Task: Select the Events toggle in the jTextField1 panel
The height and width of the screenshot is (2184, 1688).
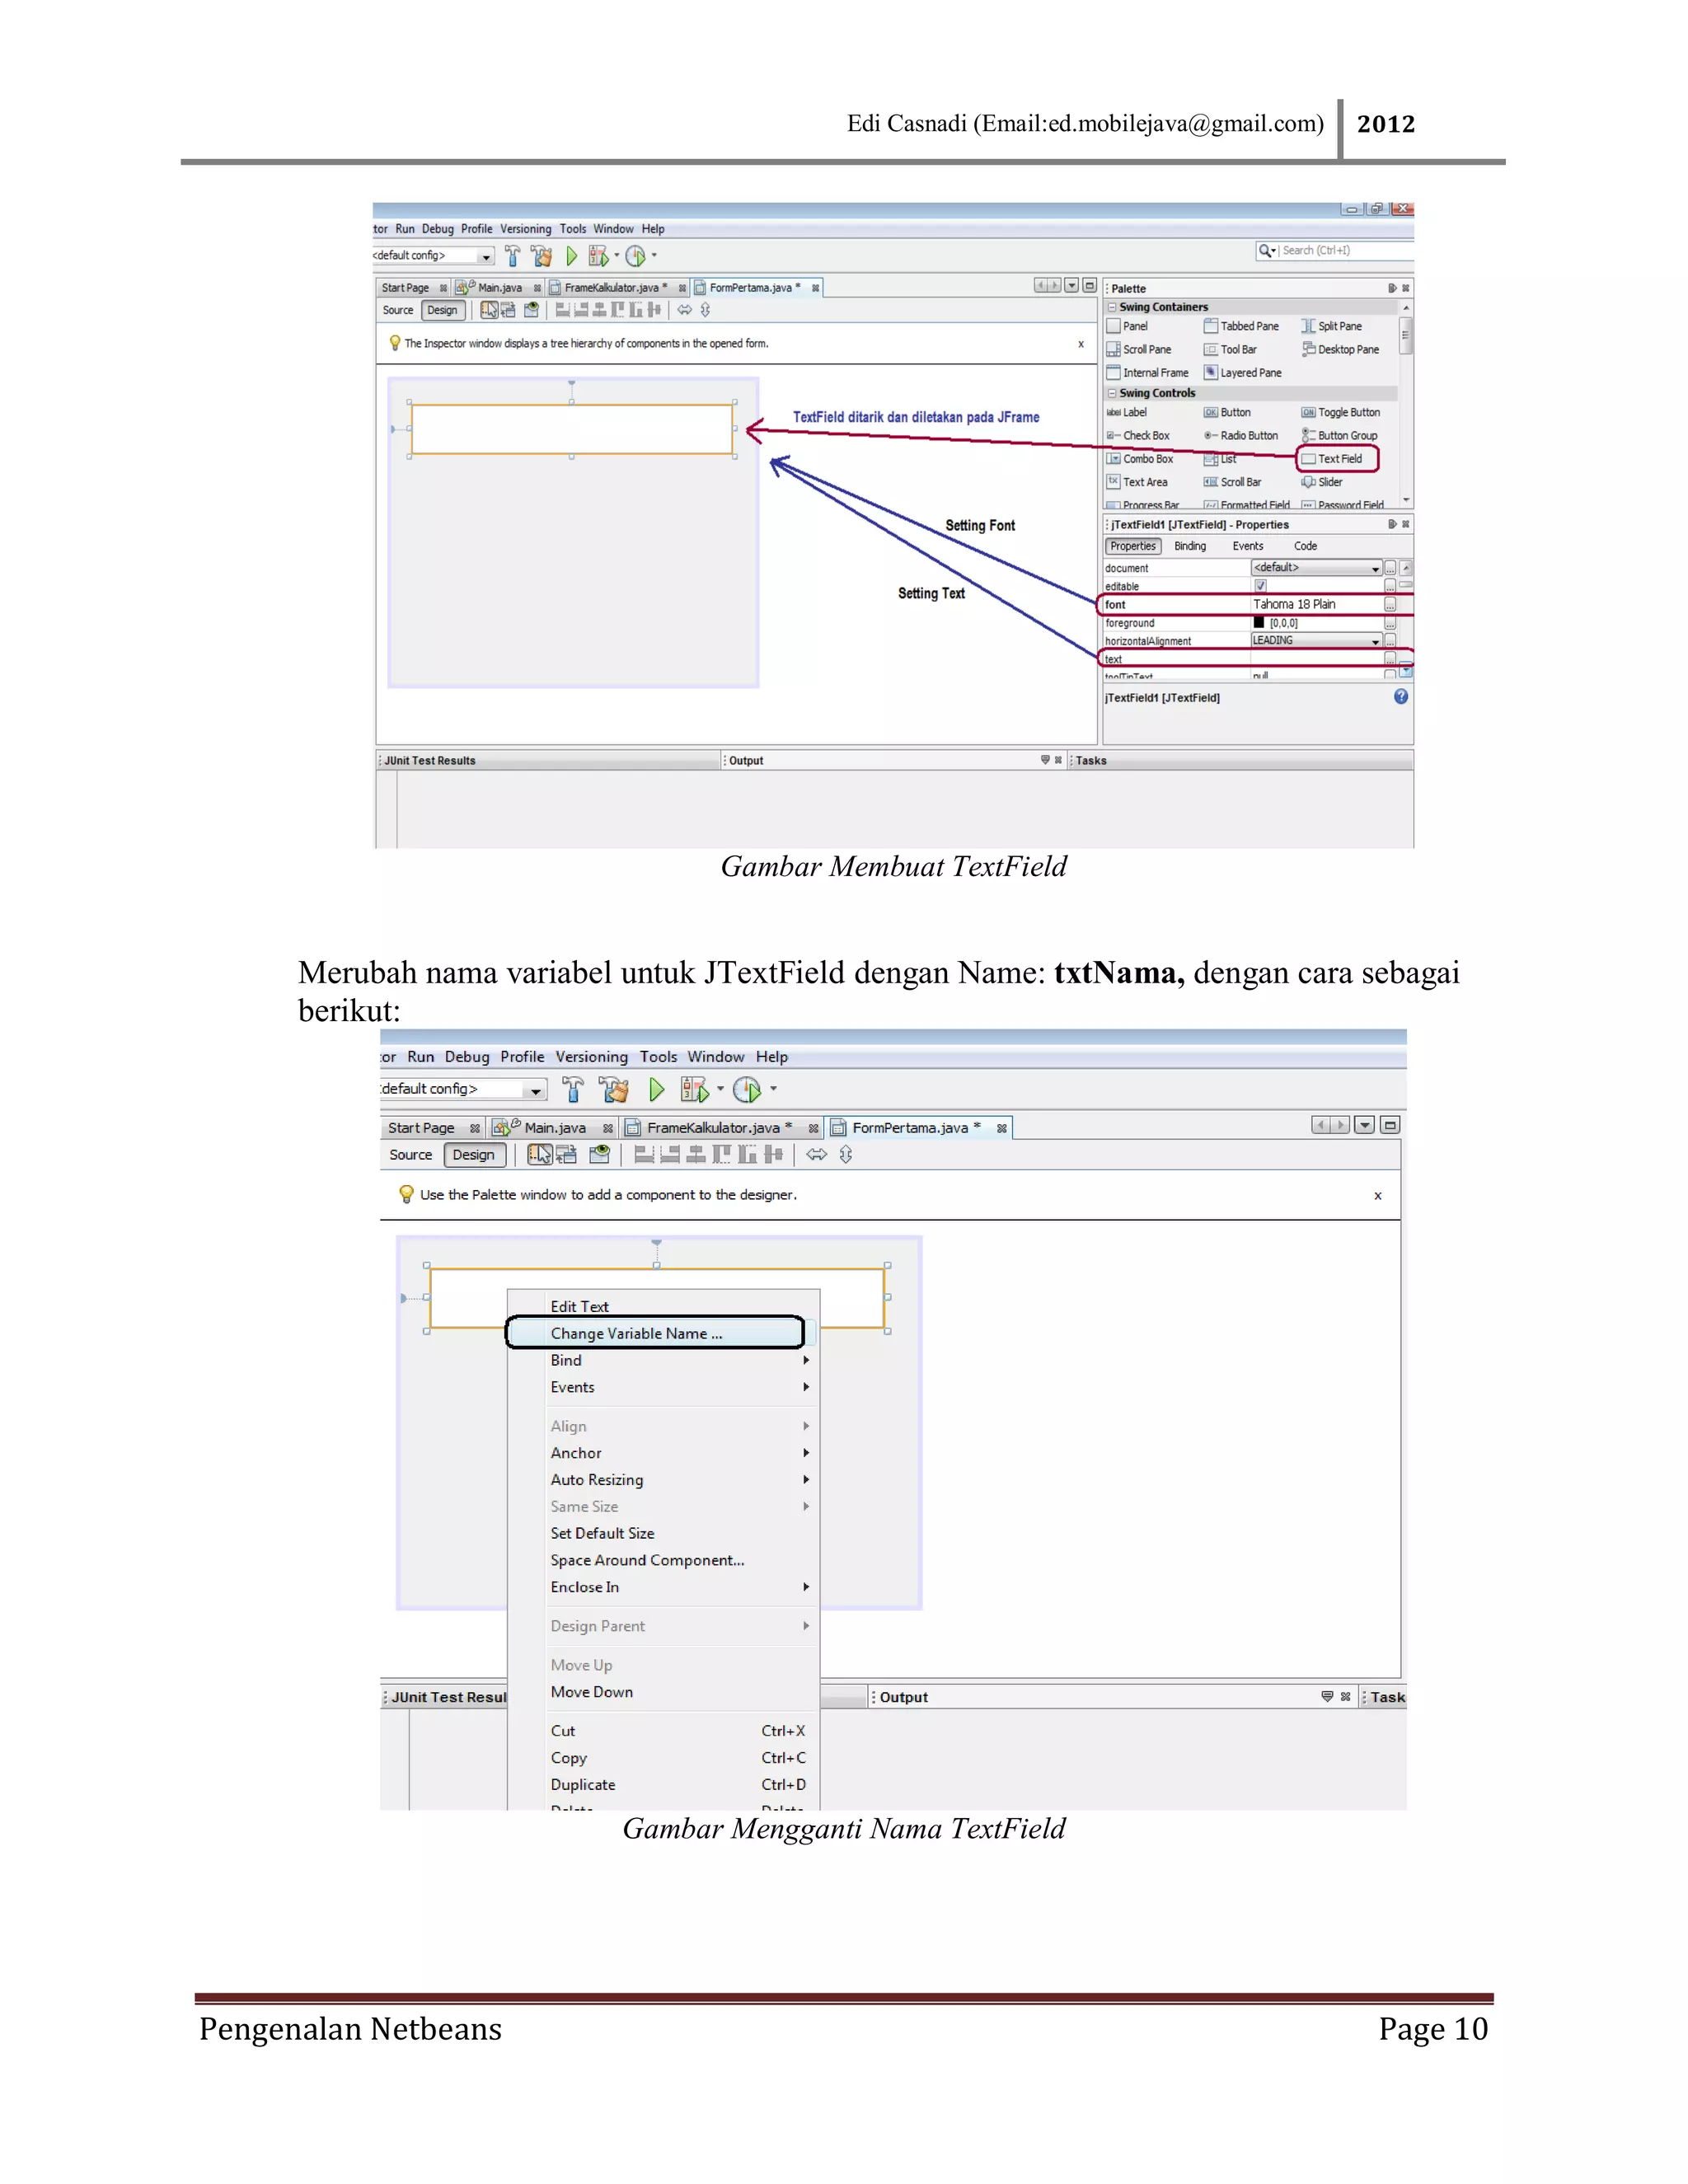Action: pyautogui.click(x=1248, y=546)
